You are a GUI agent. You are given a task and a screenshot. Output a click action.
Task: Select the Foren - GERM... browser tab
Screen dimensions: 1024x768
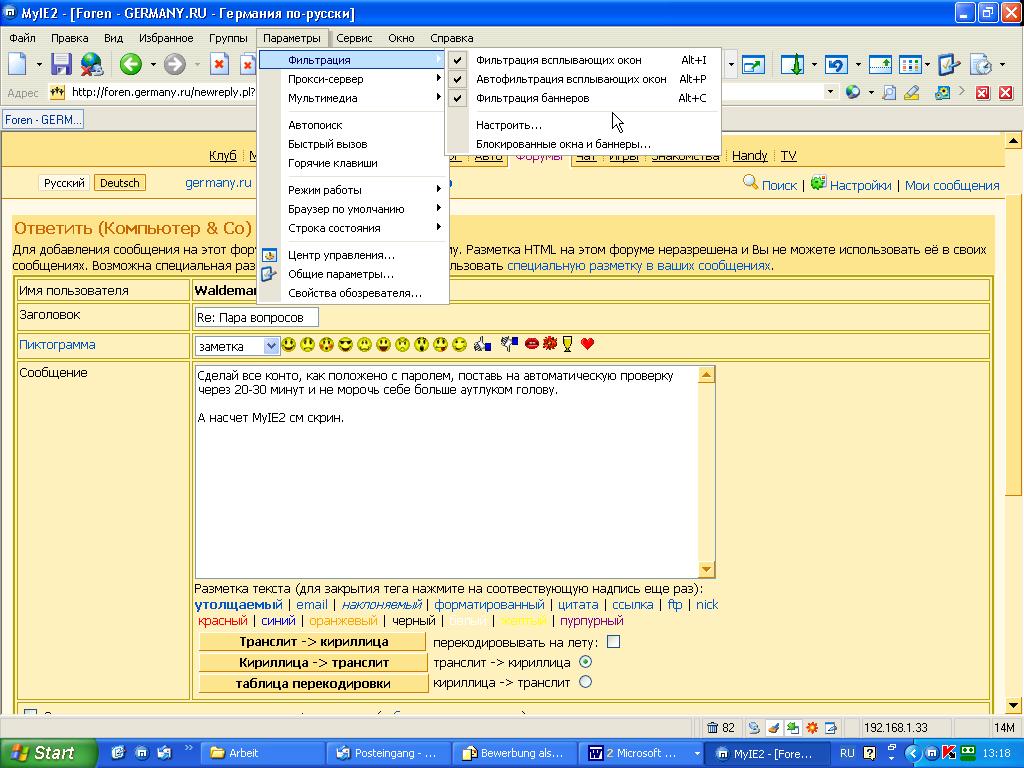point(43,120)
